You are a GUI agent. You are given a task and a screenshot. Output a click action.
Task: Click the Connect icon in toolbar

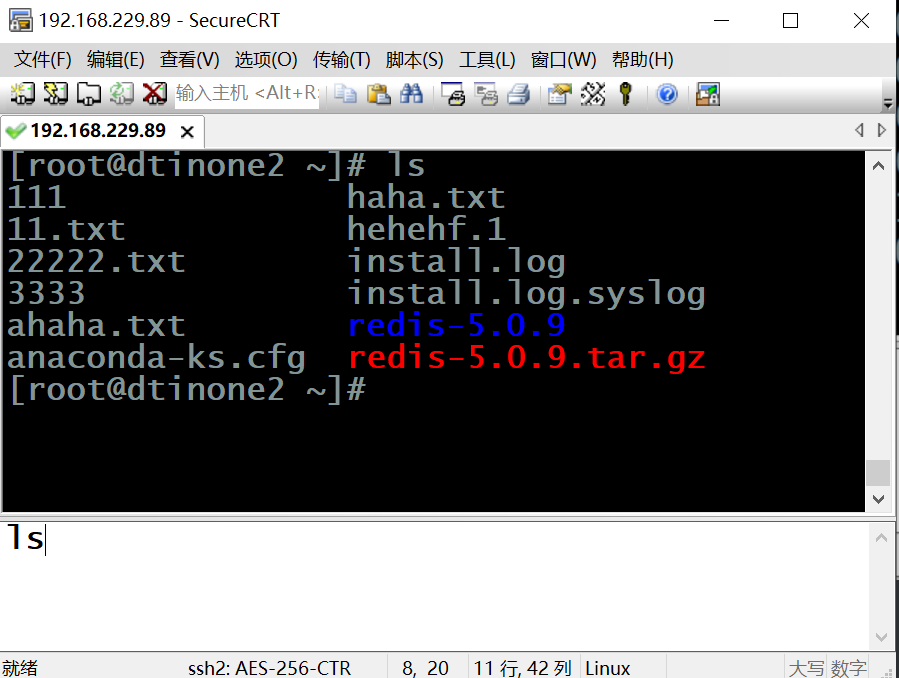(22, 94)
